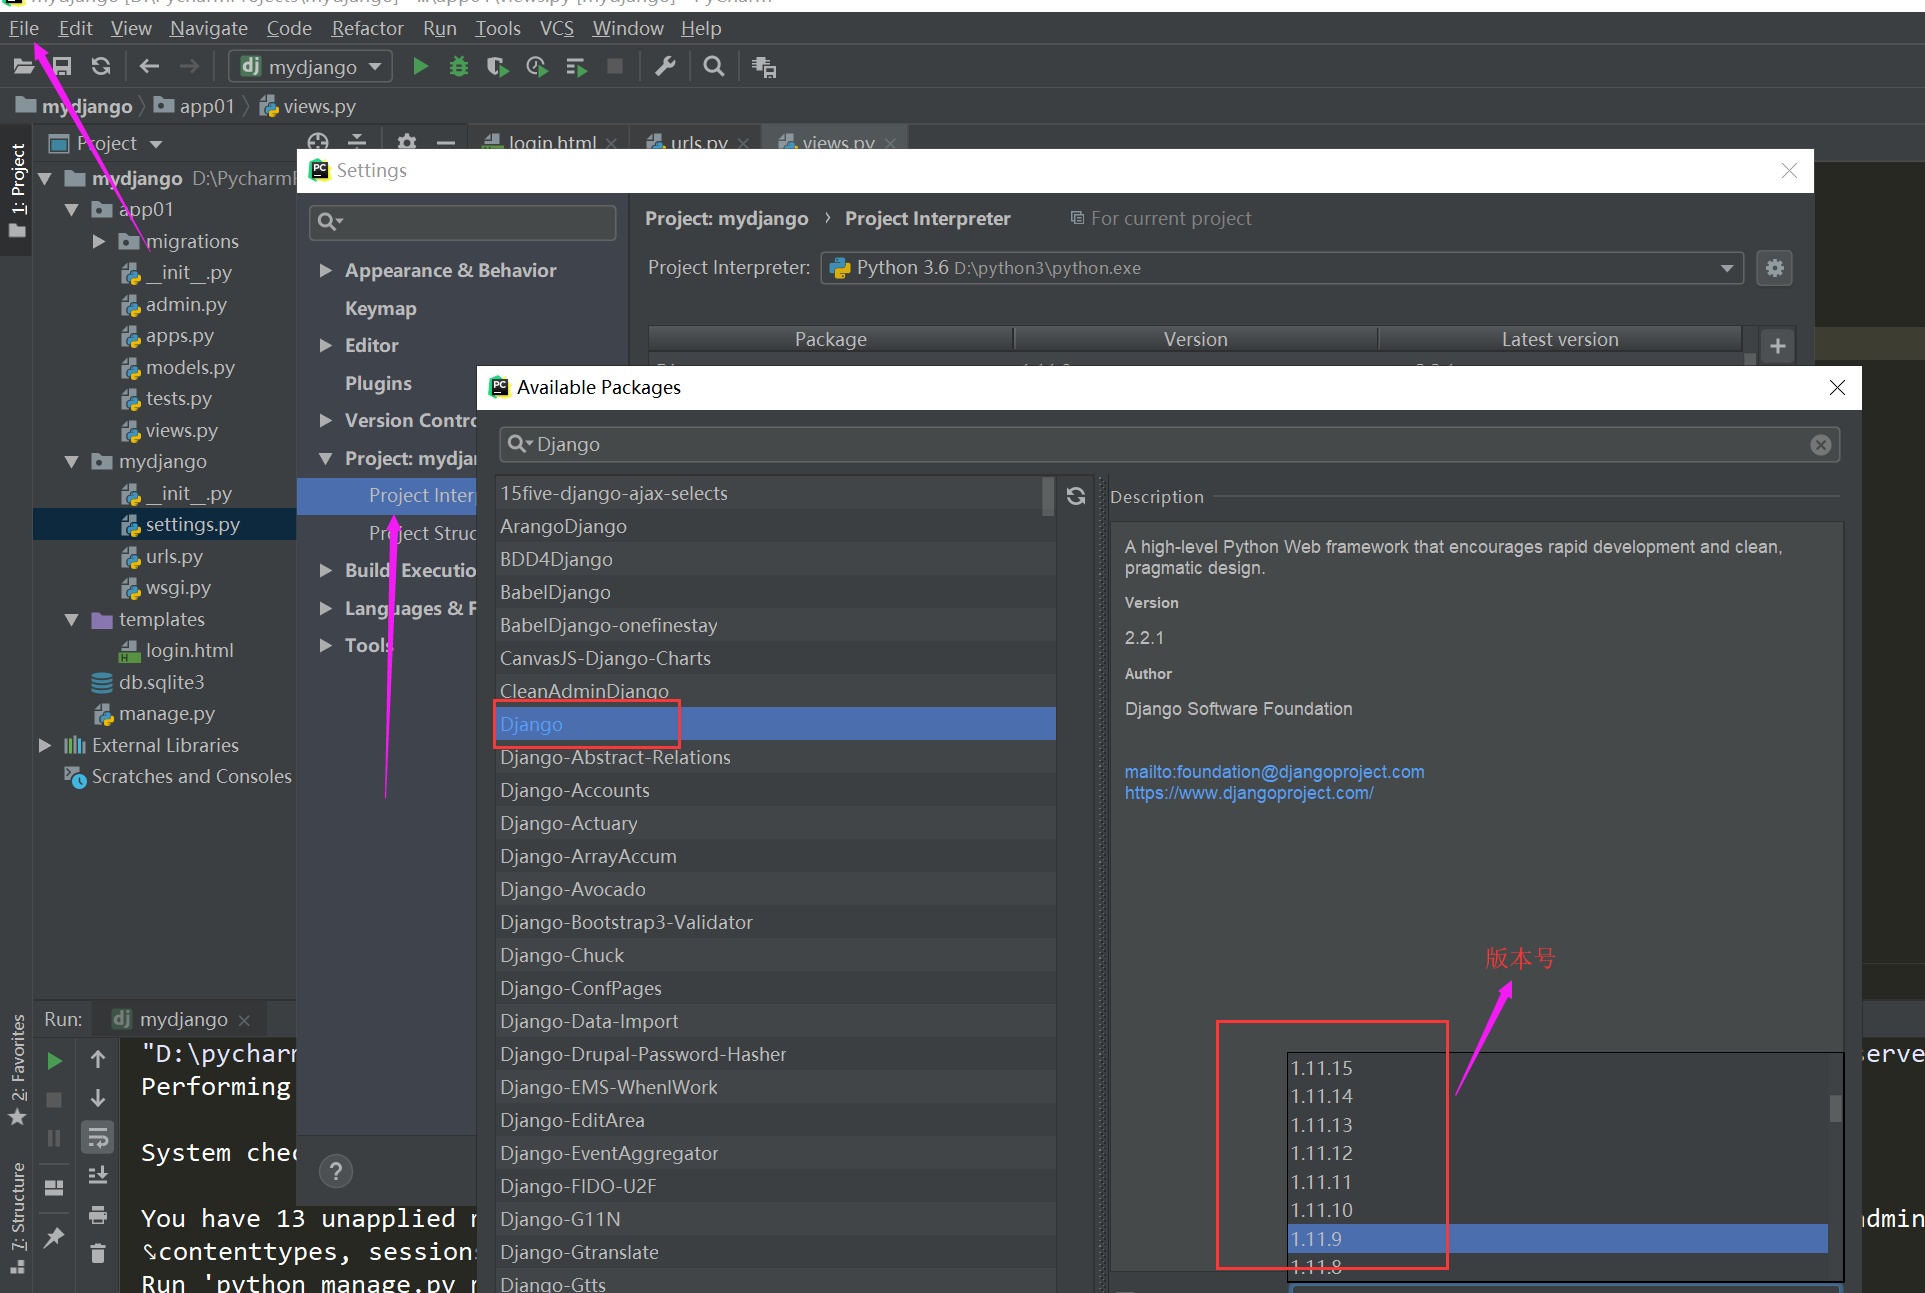1925x1293 pixels.
Task: Open the mydjango run configuration dropdown
Action: coord(310,67)
